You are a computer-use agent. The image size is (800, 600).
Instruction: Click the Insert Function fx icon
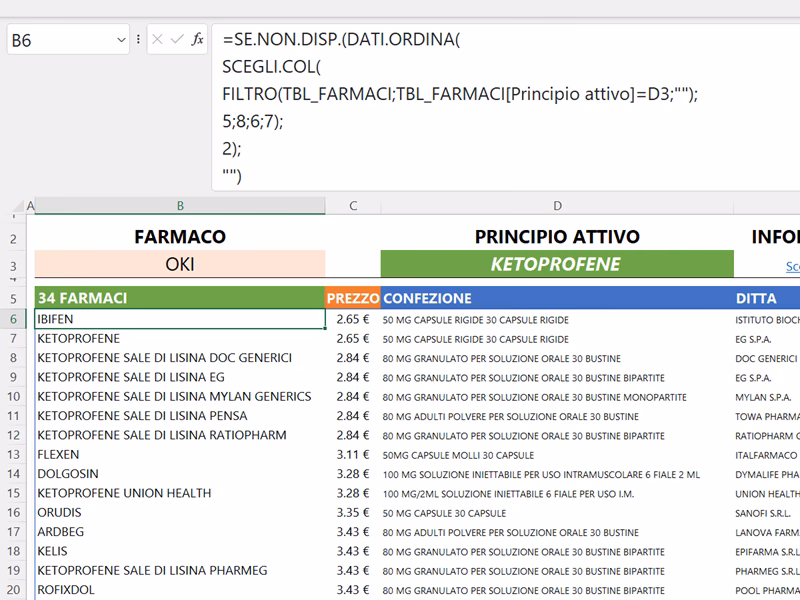198,39
